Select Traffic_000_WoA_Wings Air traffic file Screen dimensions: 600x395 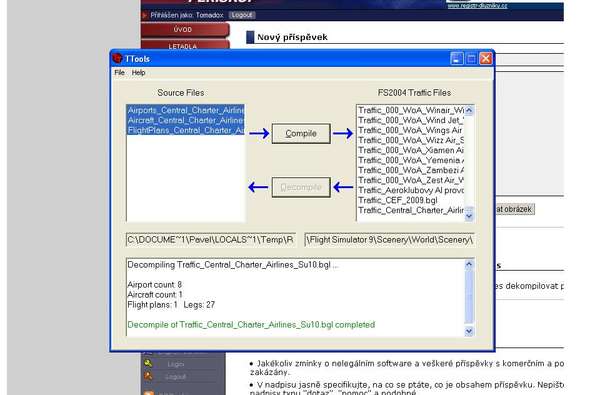point(411,130)
